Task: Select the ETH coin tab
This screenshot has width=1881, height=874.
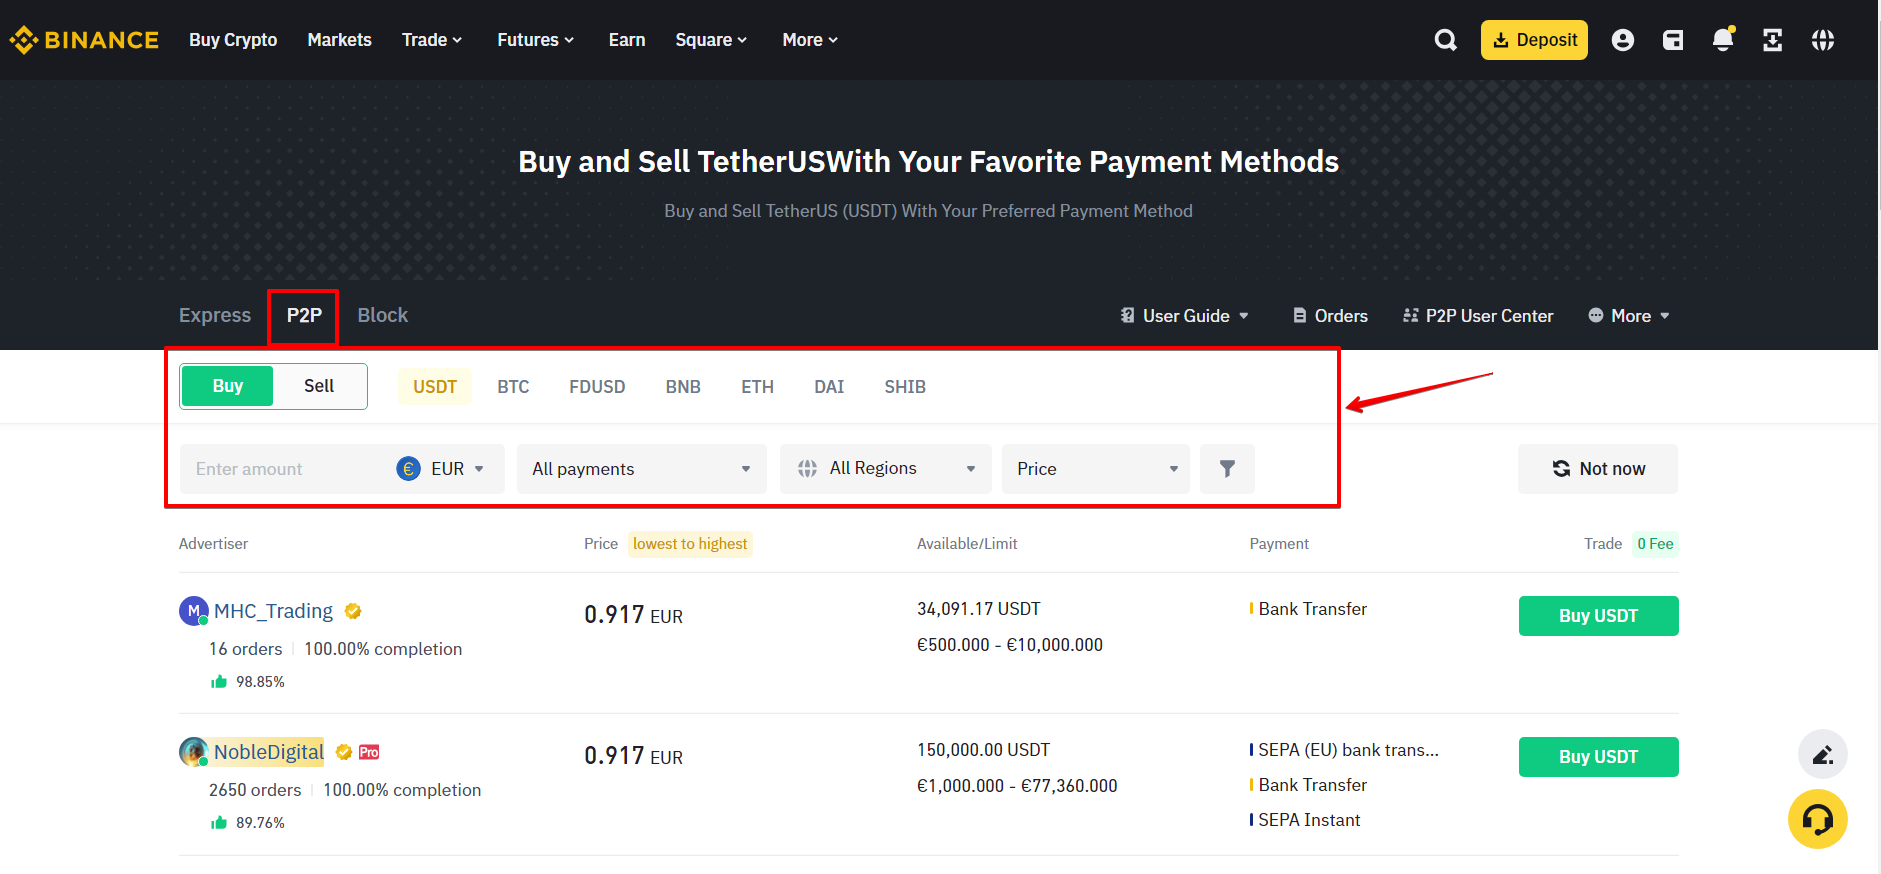Action: click(757, 387)
